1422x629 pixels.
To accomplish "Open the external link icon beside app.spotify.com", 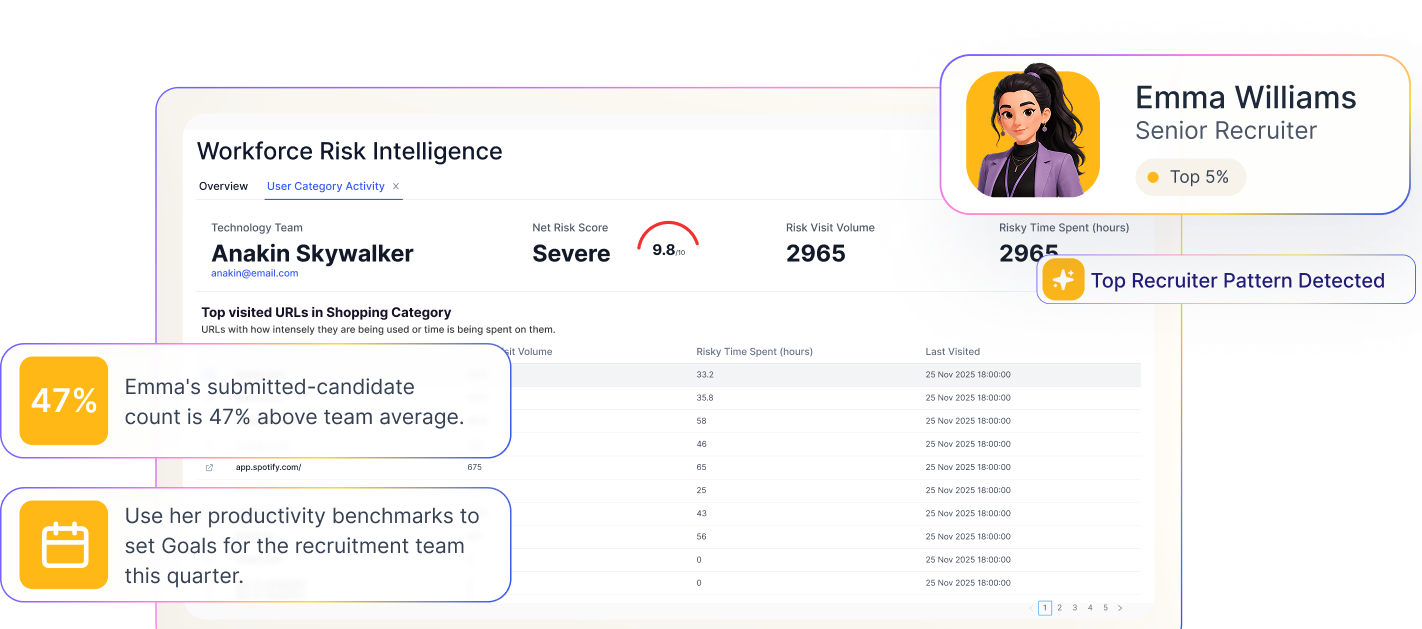I will (209, 467).
